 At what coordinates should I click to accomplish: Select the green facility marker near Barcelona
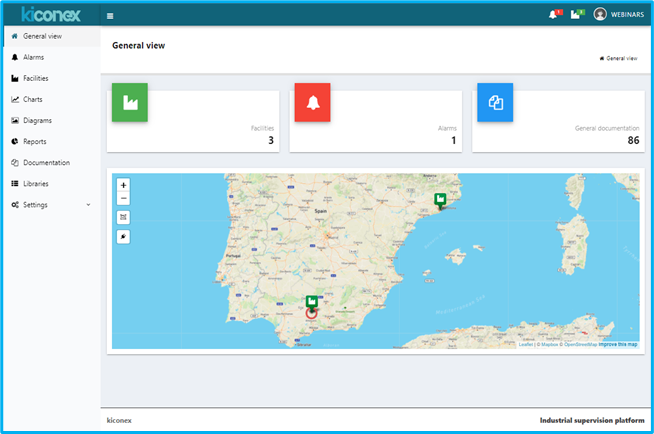440,200
